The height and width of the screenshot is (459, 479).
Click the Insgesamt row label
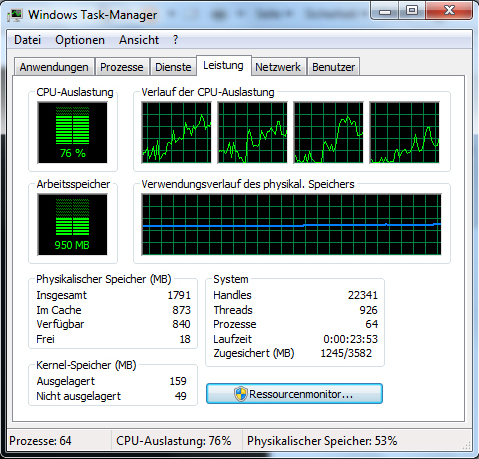tap(61, 295)
